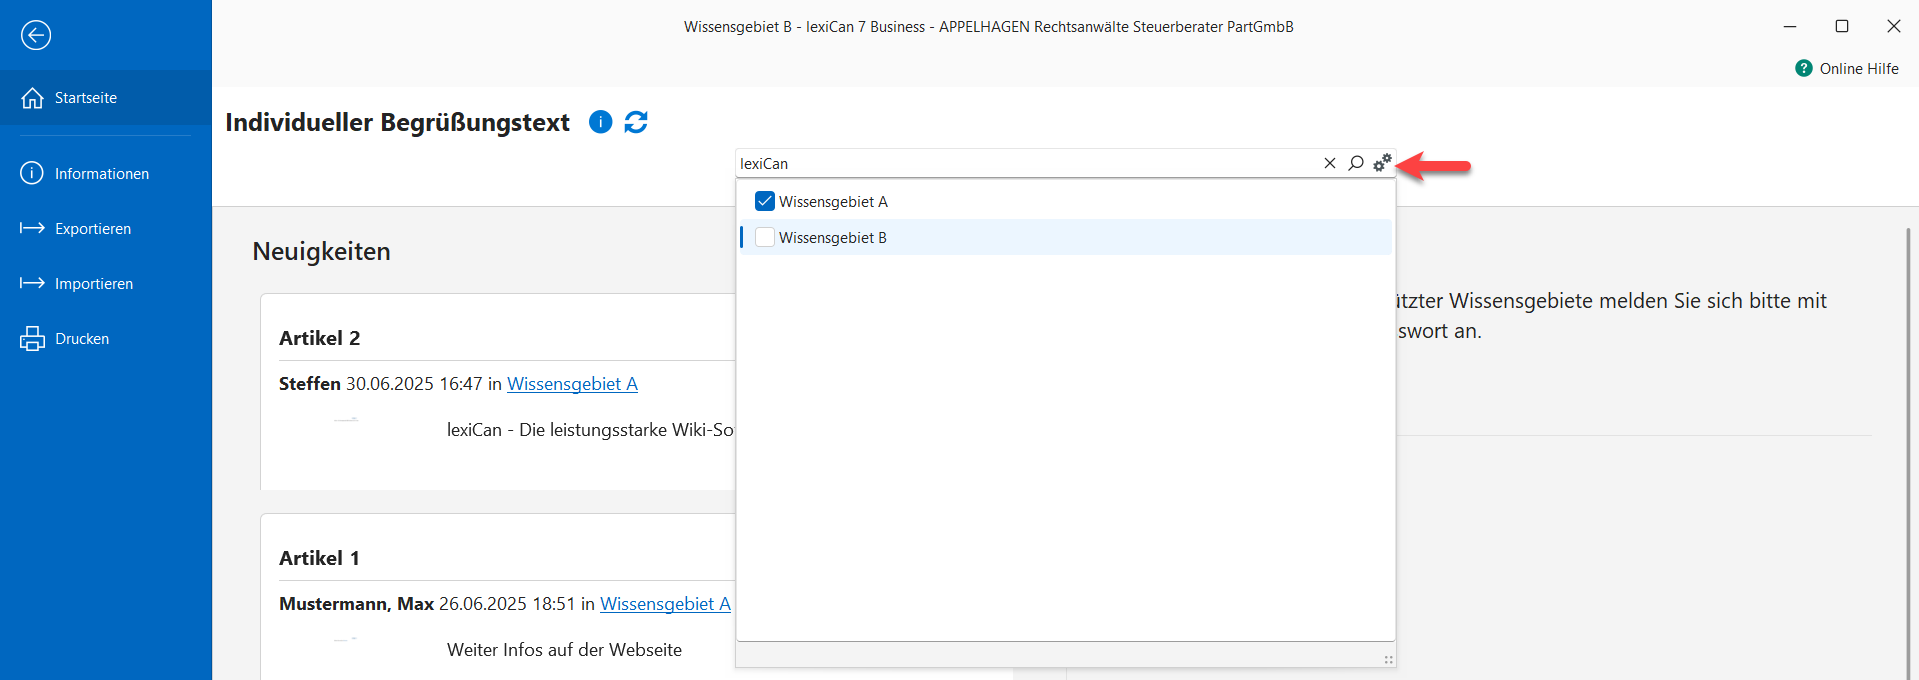Open the Wissensgebiet A link under Artikel 1
The image size is (1919, 680).
tap(665, 604)
